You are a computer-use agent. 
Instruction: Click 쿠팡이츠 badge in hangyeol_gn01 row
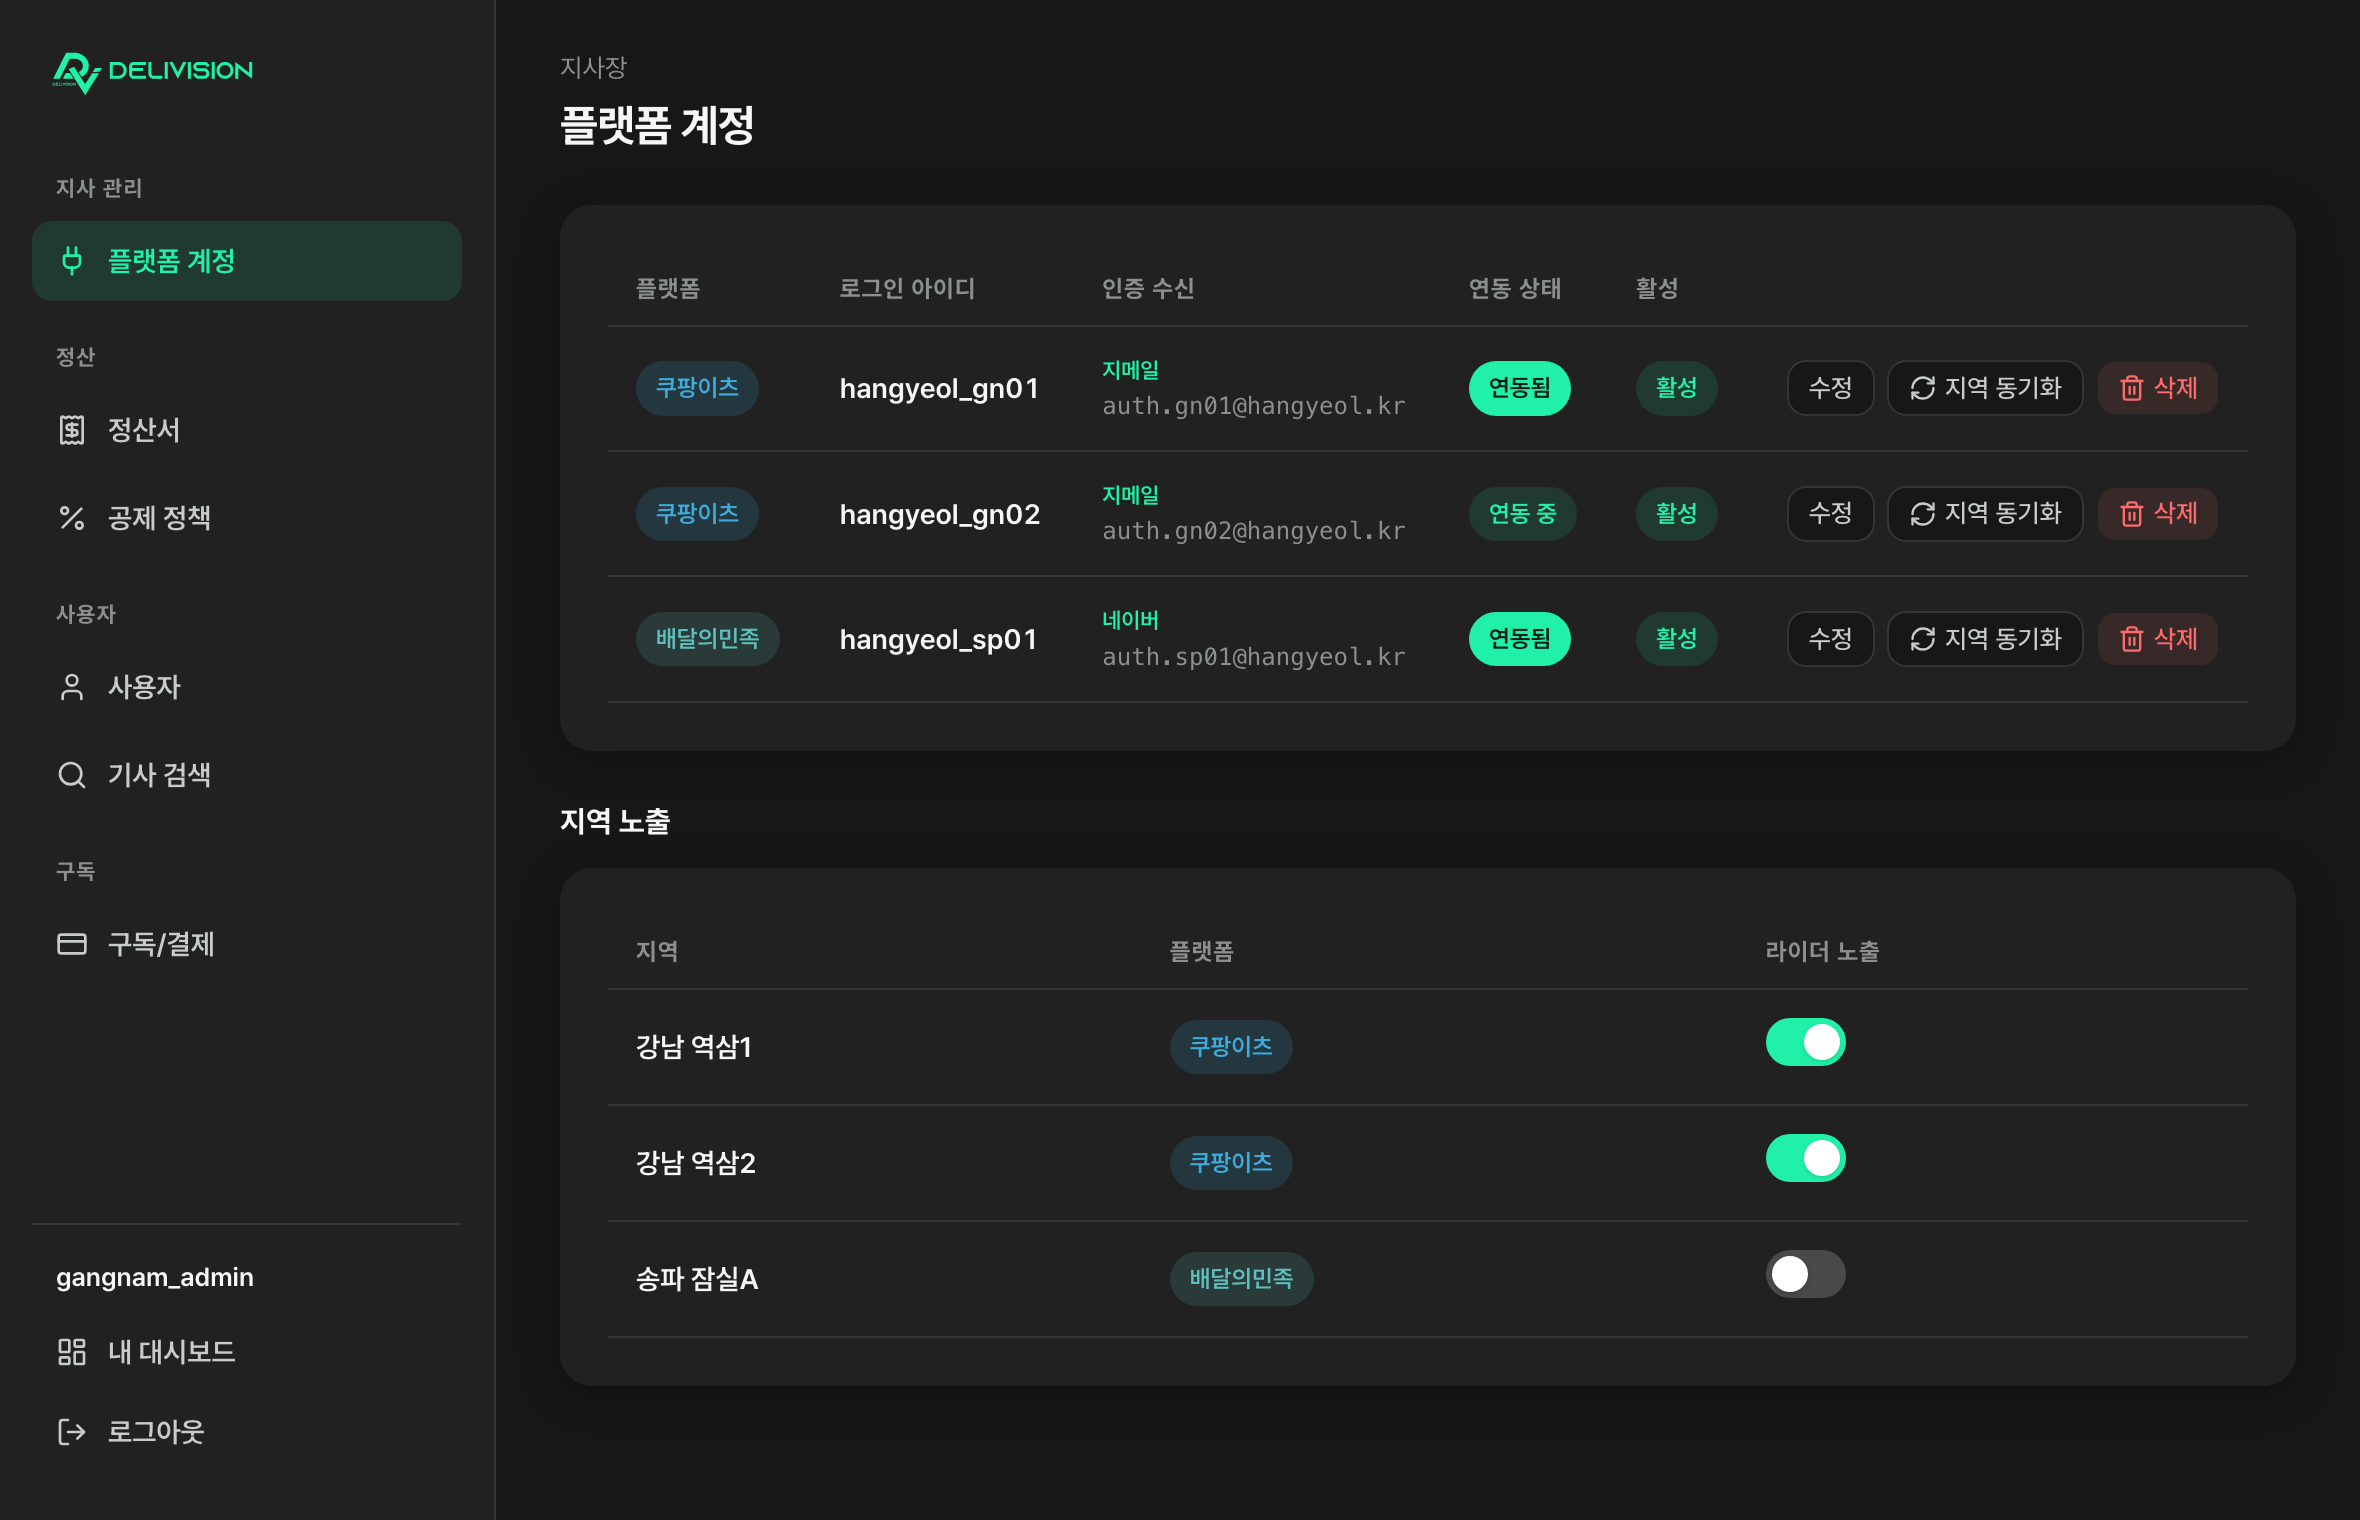pyautogui.click(x=697, y=388)
